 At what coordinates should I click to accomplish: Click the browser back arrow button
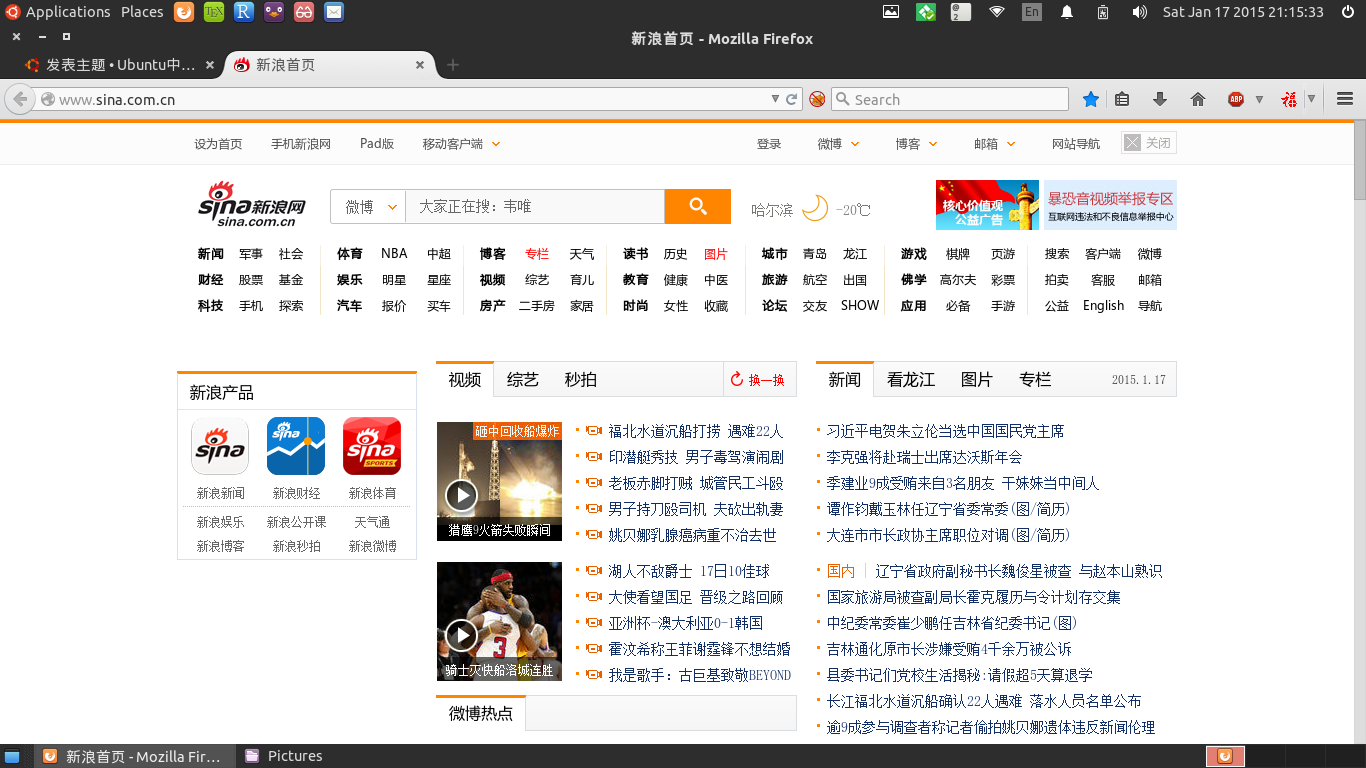pyautogui.click(x=20, y=99)
